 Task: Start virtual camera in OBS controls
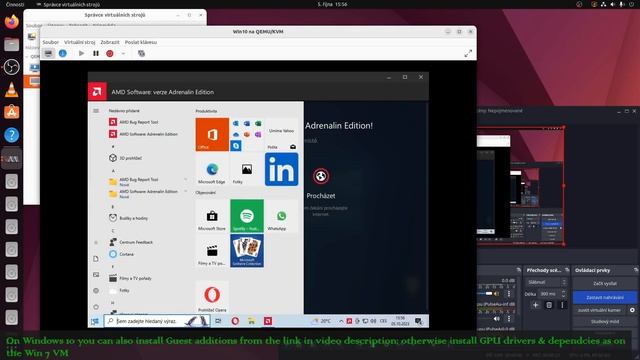click(599, 310)
